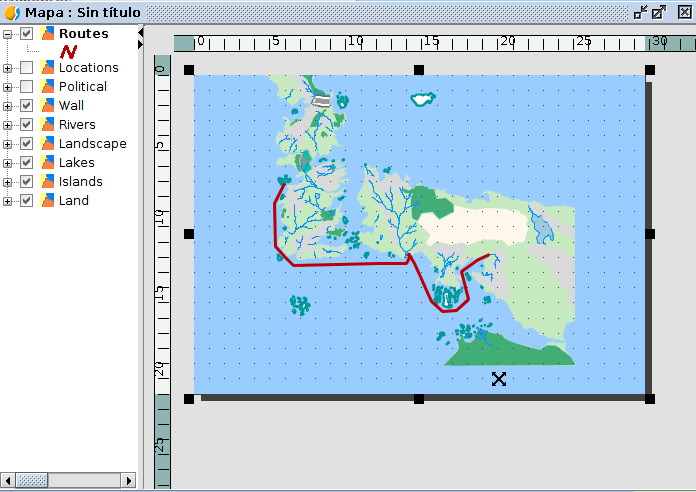This screenshot has width=696, height=492.
Task: Click the layer panel scroll left arrow
Action: (8, 481)
